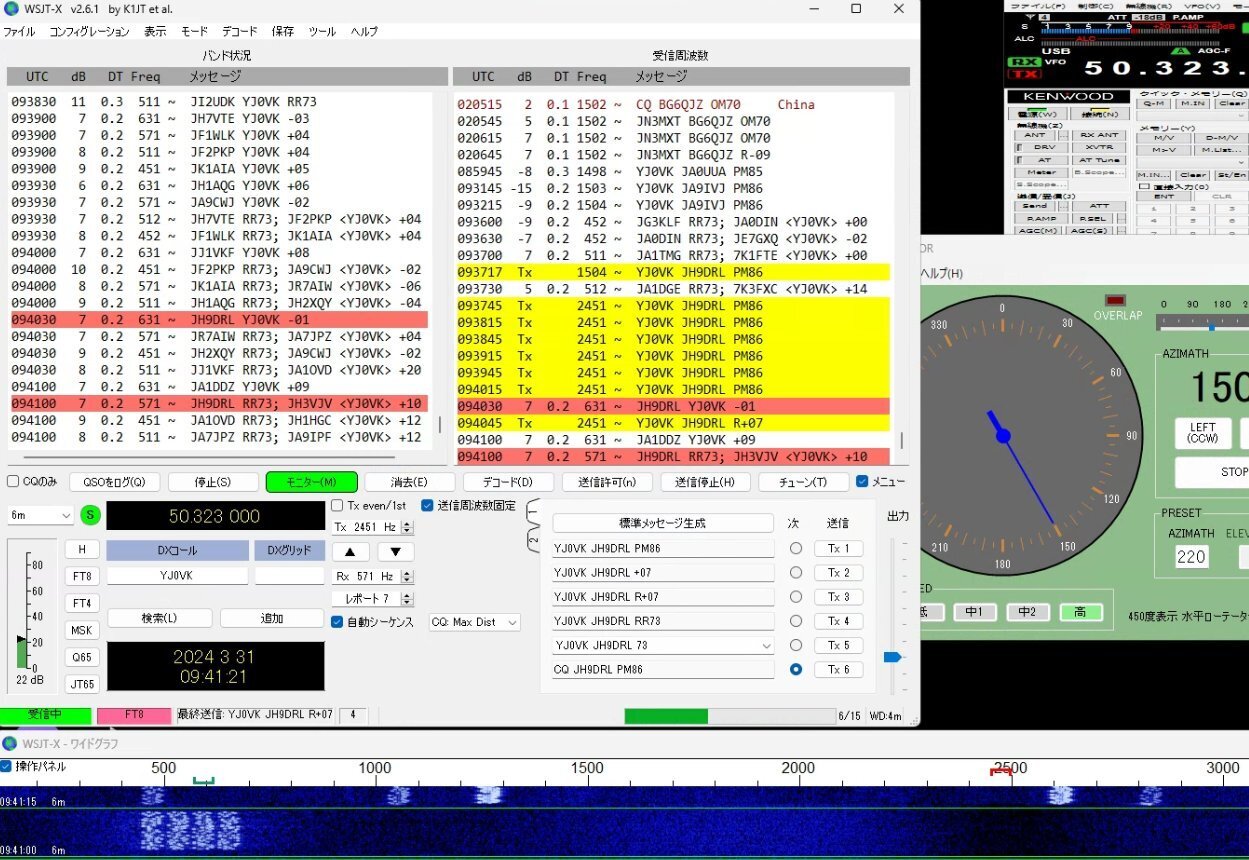Select the next-message radio for Tx 1
This screenshot has height=860, width=1249.
tap(796, 549)
